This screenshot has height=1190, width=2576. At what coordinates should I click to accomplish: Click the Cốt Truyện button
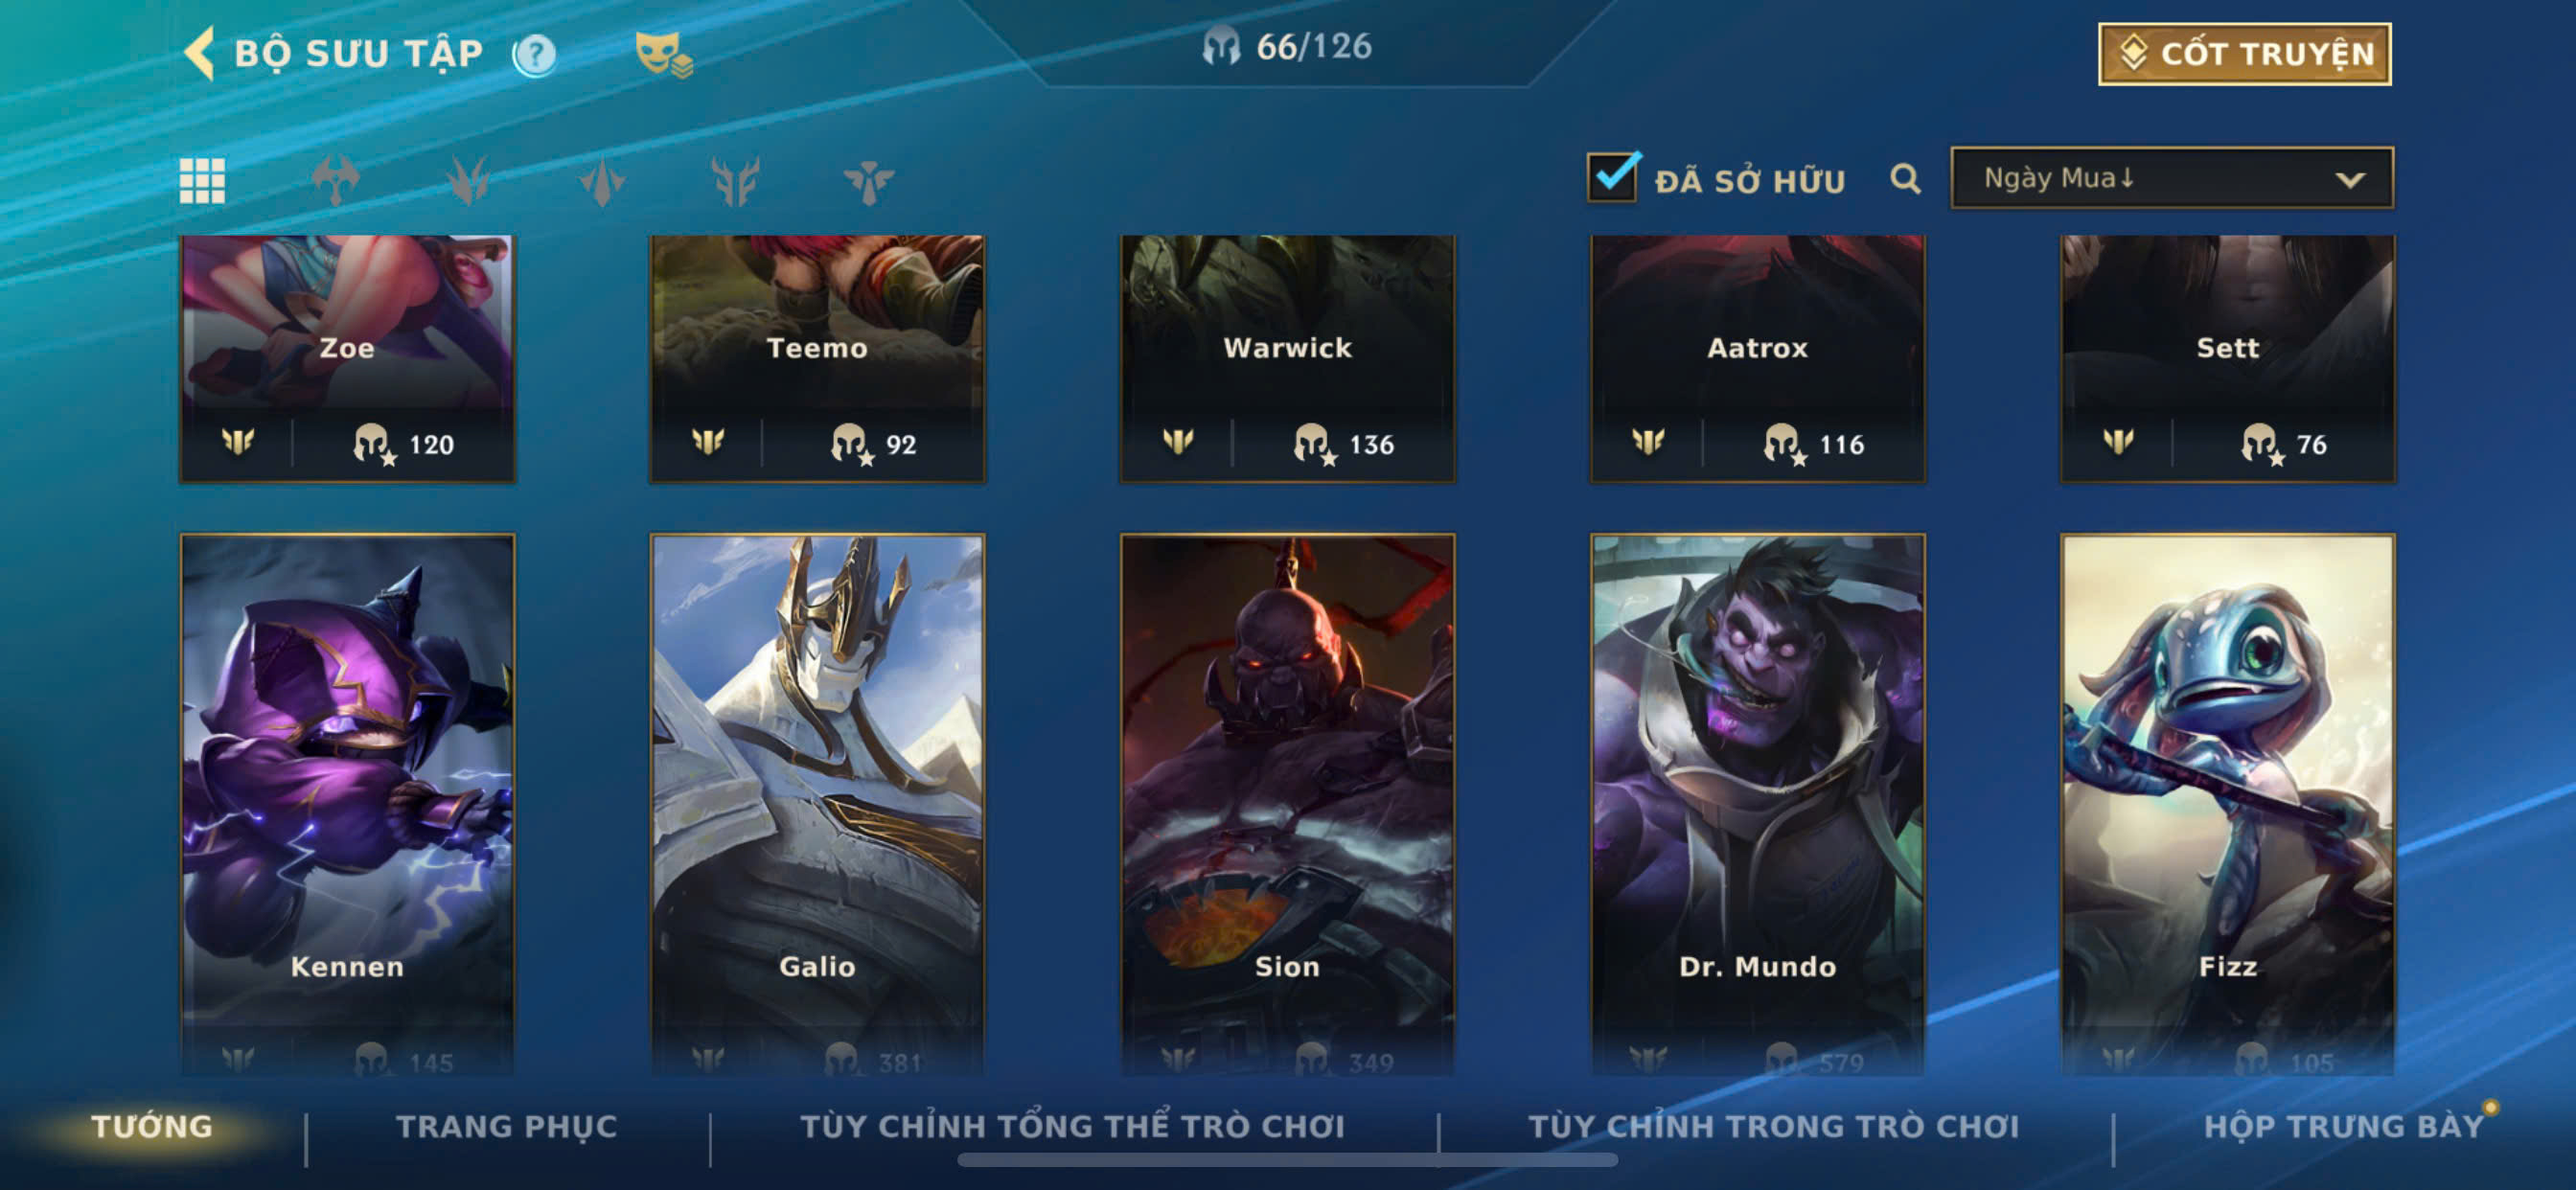click(x=2244, y=54)
